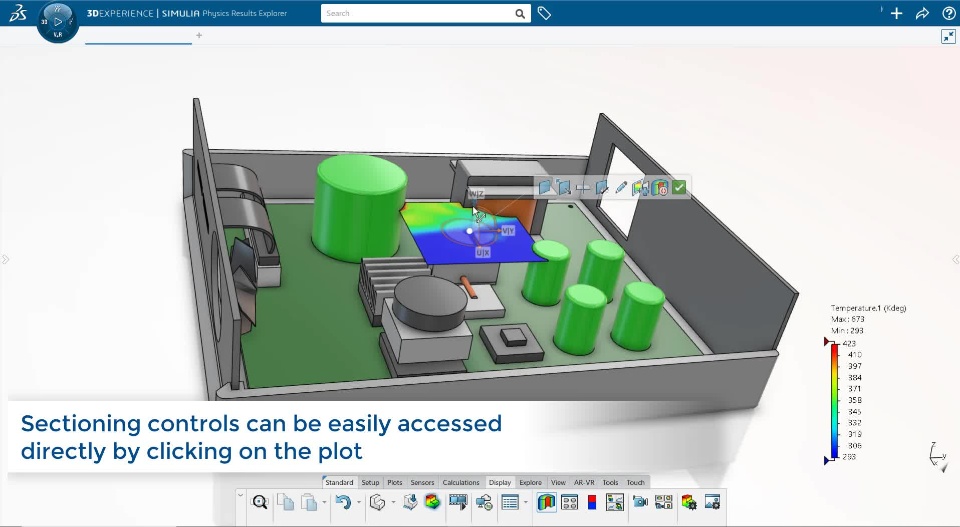960x527 pixels.
Task: Click the red-blue color swatch icon
Action: click(591, 503)
